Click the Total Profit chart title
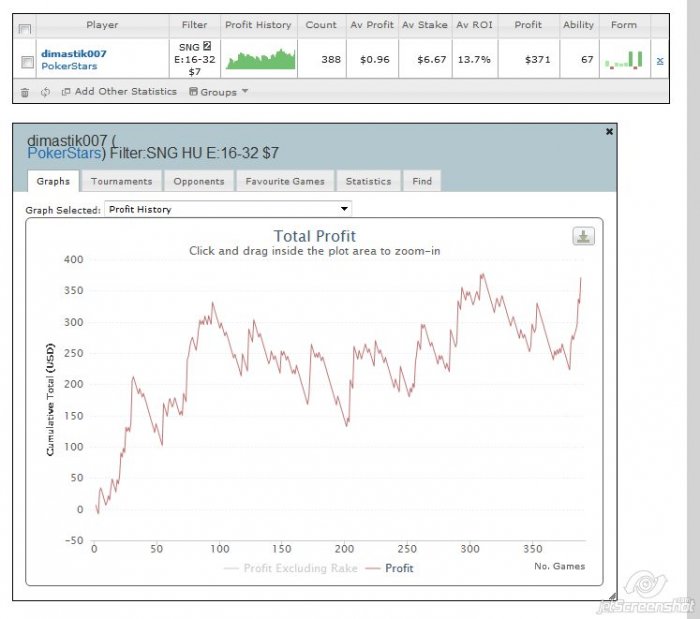This screenshot has width=700, height=619. 315,236
